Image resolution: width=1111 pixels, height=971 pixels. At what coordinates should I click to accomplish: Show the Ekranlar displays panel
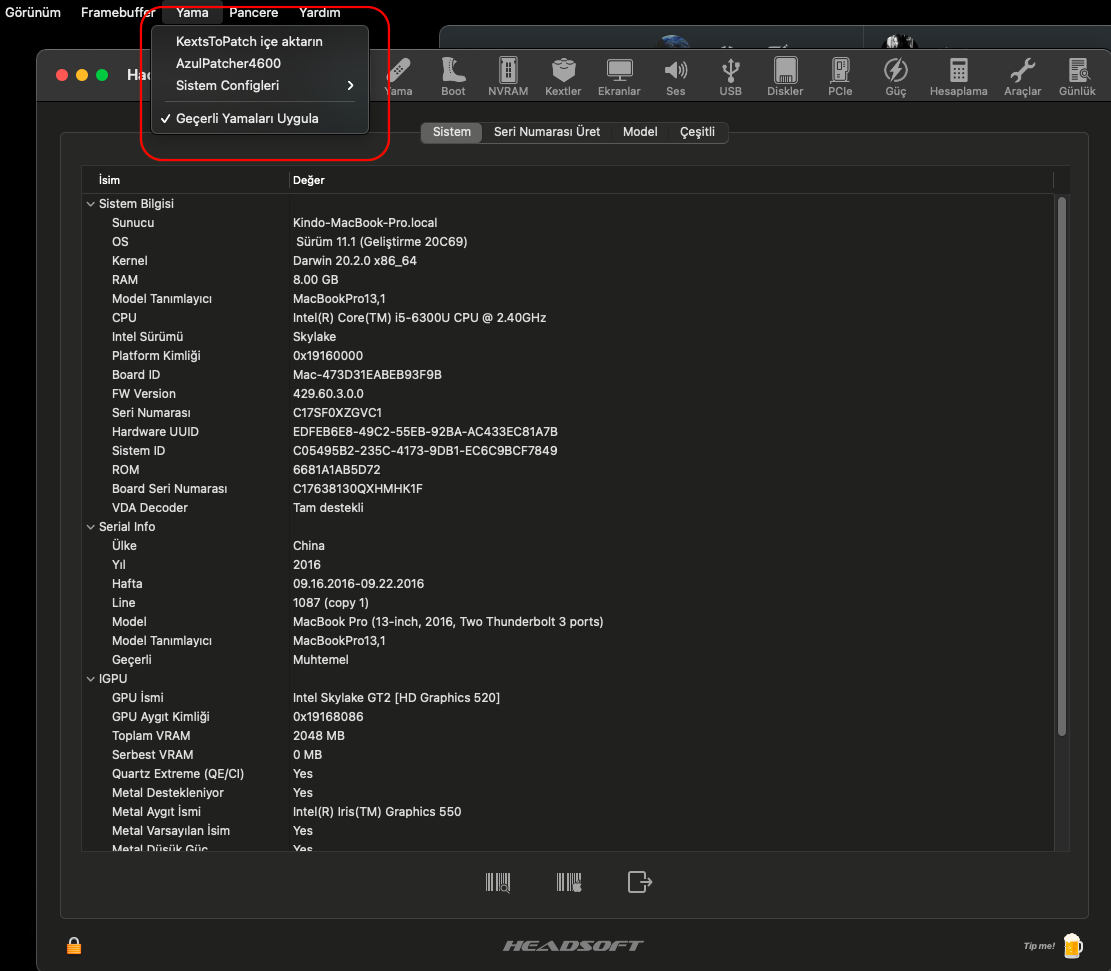[619, 76]
